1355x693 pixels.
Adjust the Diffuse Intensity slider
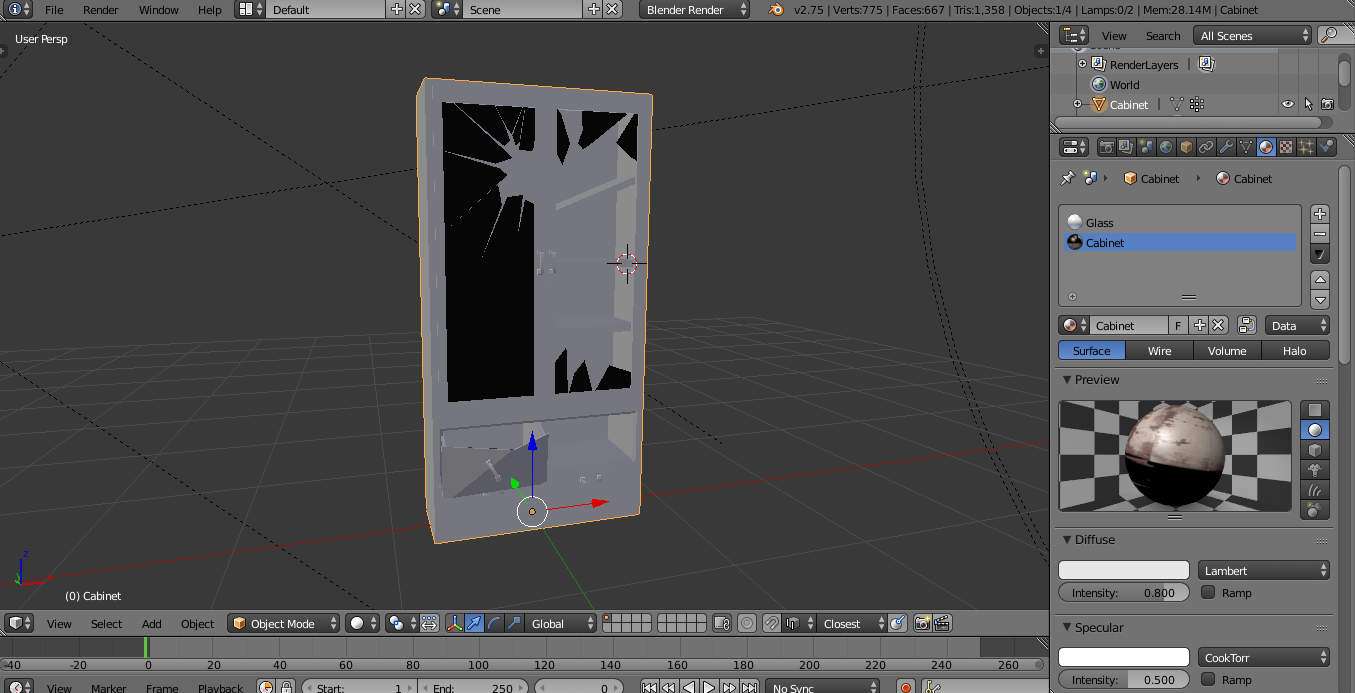click(x=1124, y=592)
